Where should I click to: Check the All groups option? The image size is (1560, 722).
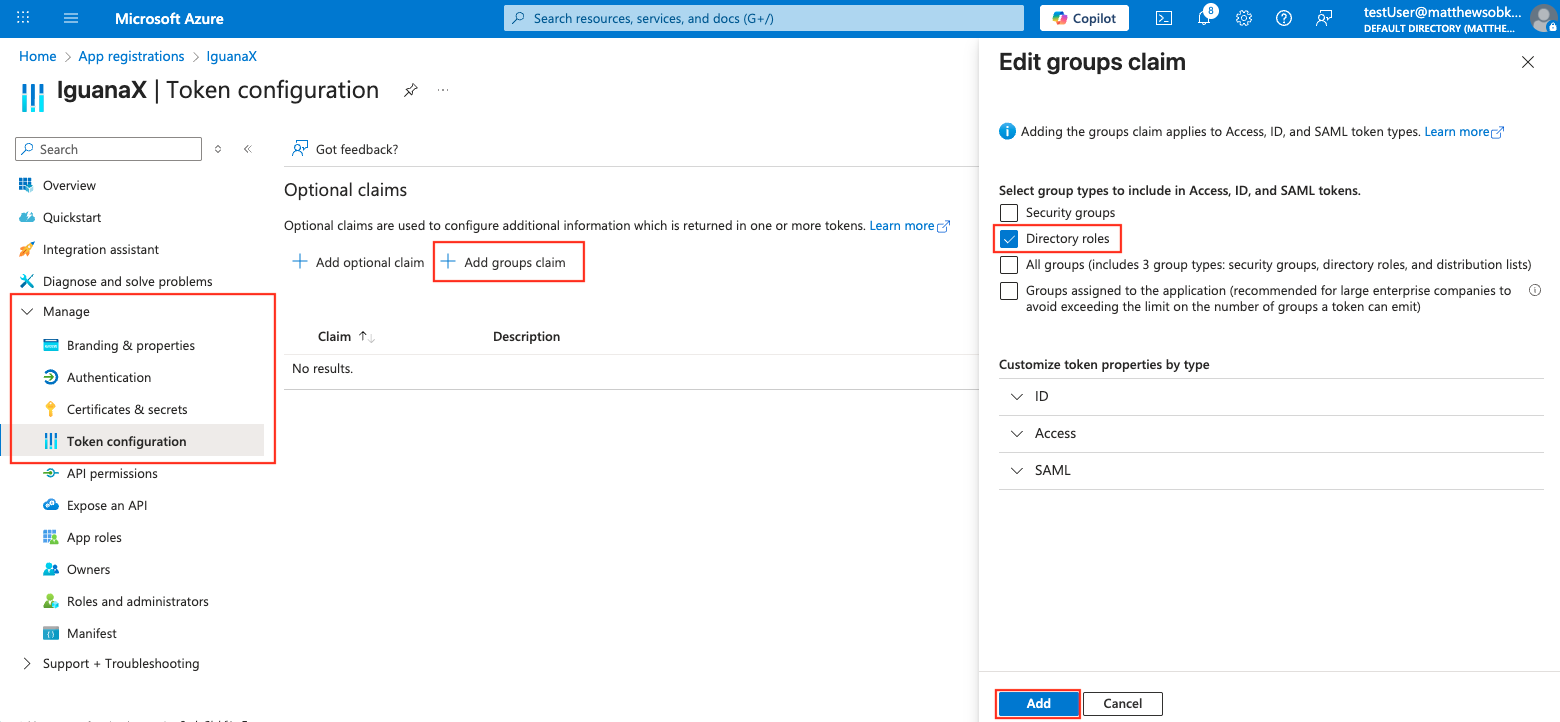point(1009,265)
